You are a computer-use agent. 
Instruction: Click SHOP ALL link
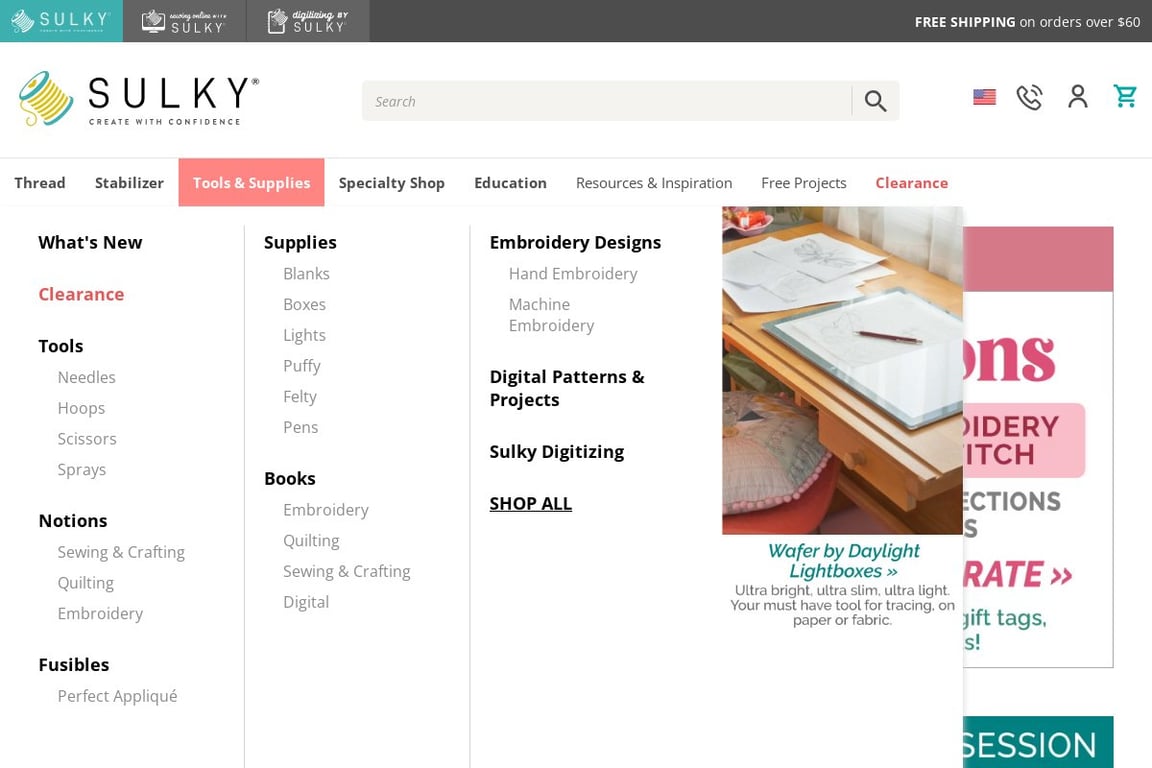[x=530, y=503]
